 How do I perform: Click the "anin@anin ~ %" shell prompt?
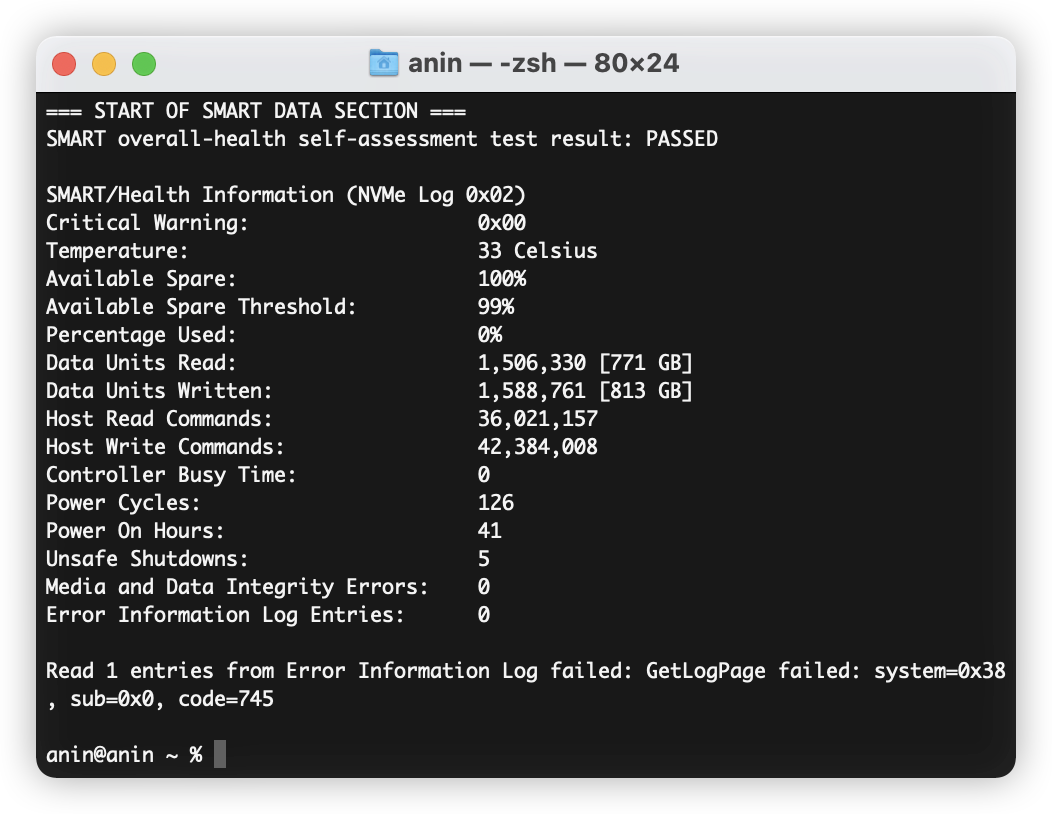click(124, 755)
